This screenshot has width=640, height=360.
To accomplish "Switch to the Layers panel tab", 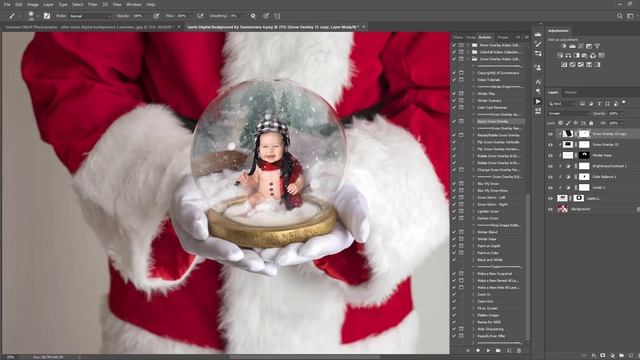I will point(553,93).
